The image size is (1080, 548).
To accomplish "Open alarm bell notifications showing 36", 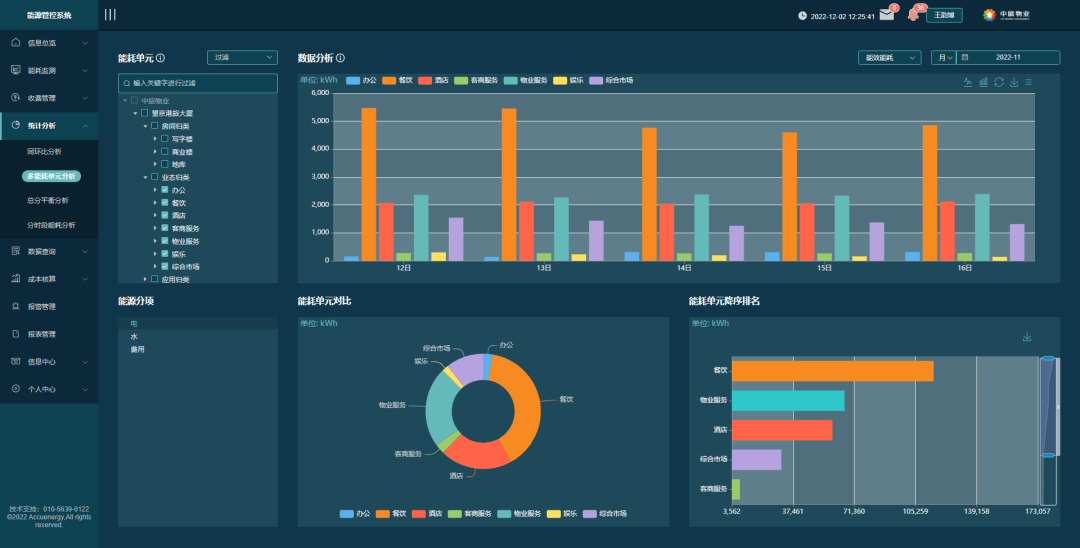I will pyautogui.click(x=913, y=14).
